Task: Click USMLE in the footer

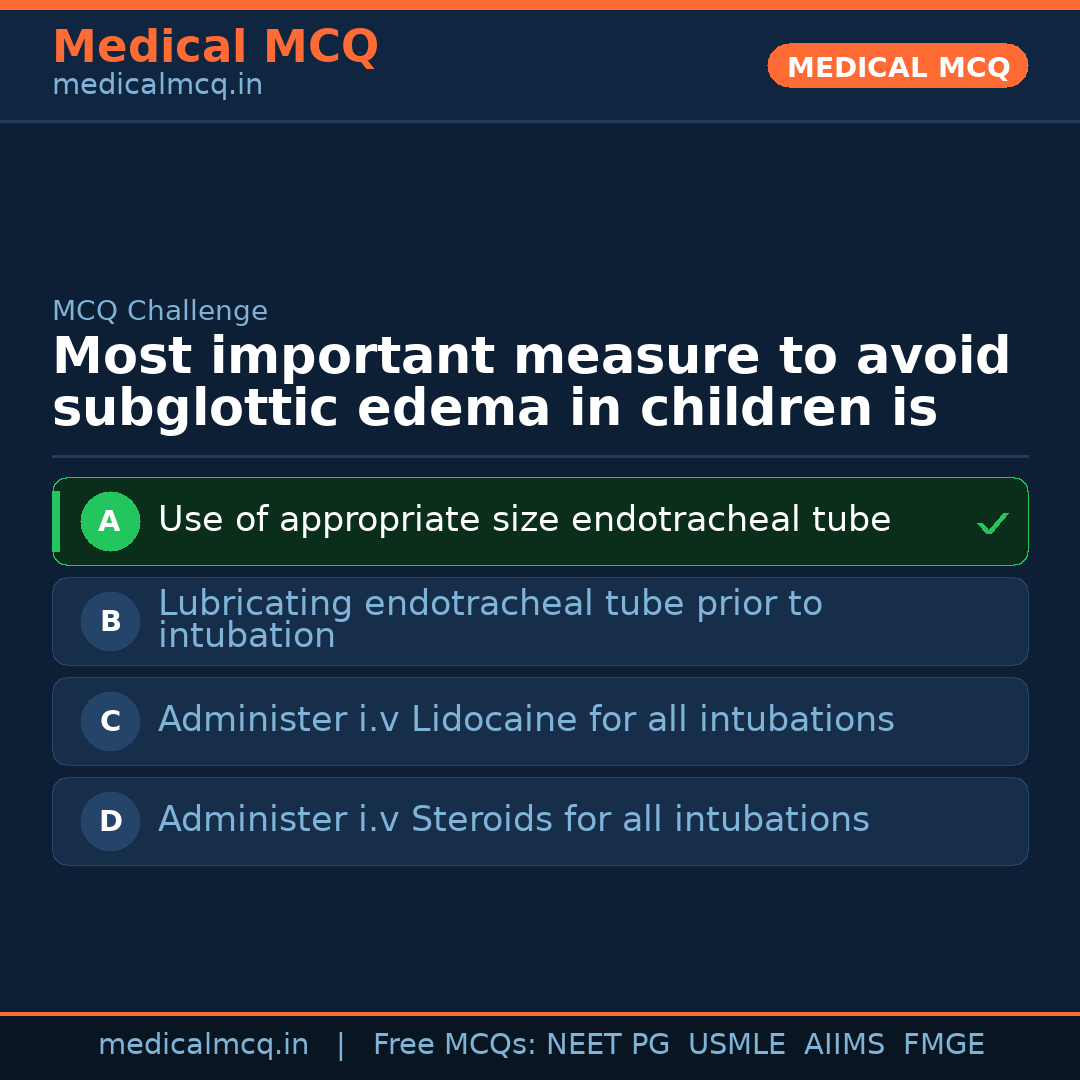Action: [736, 1045]
